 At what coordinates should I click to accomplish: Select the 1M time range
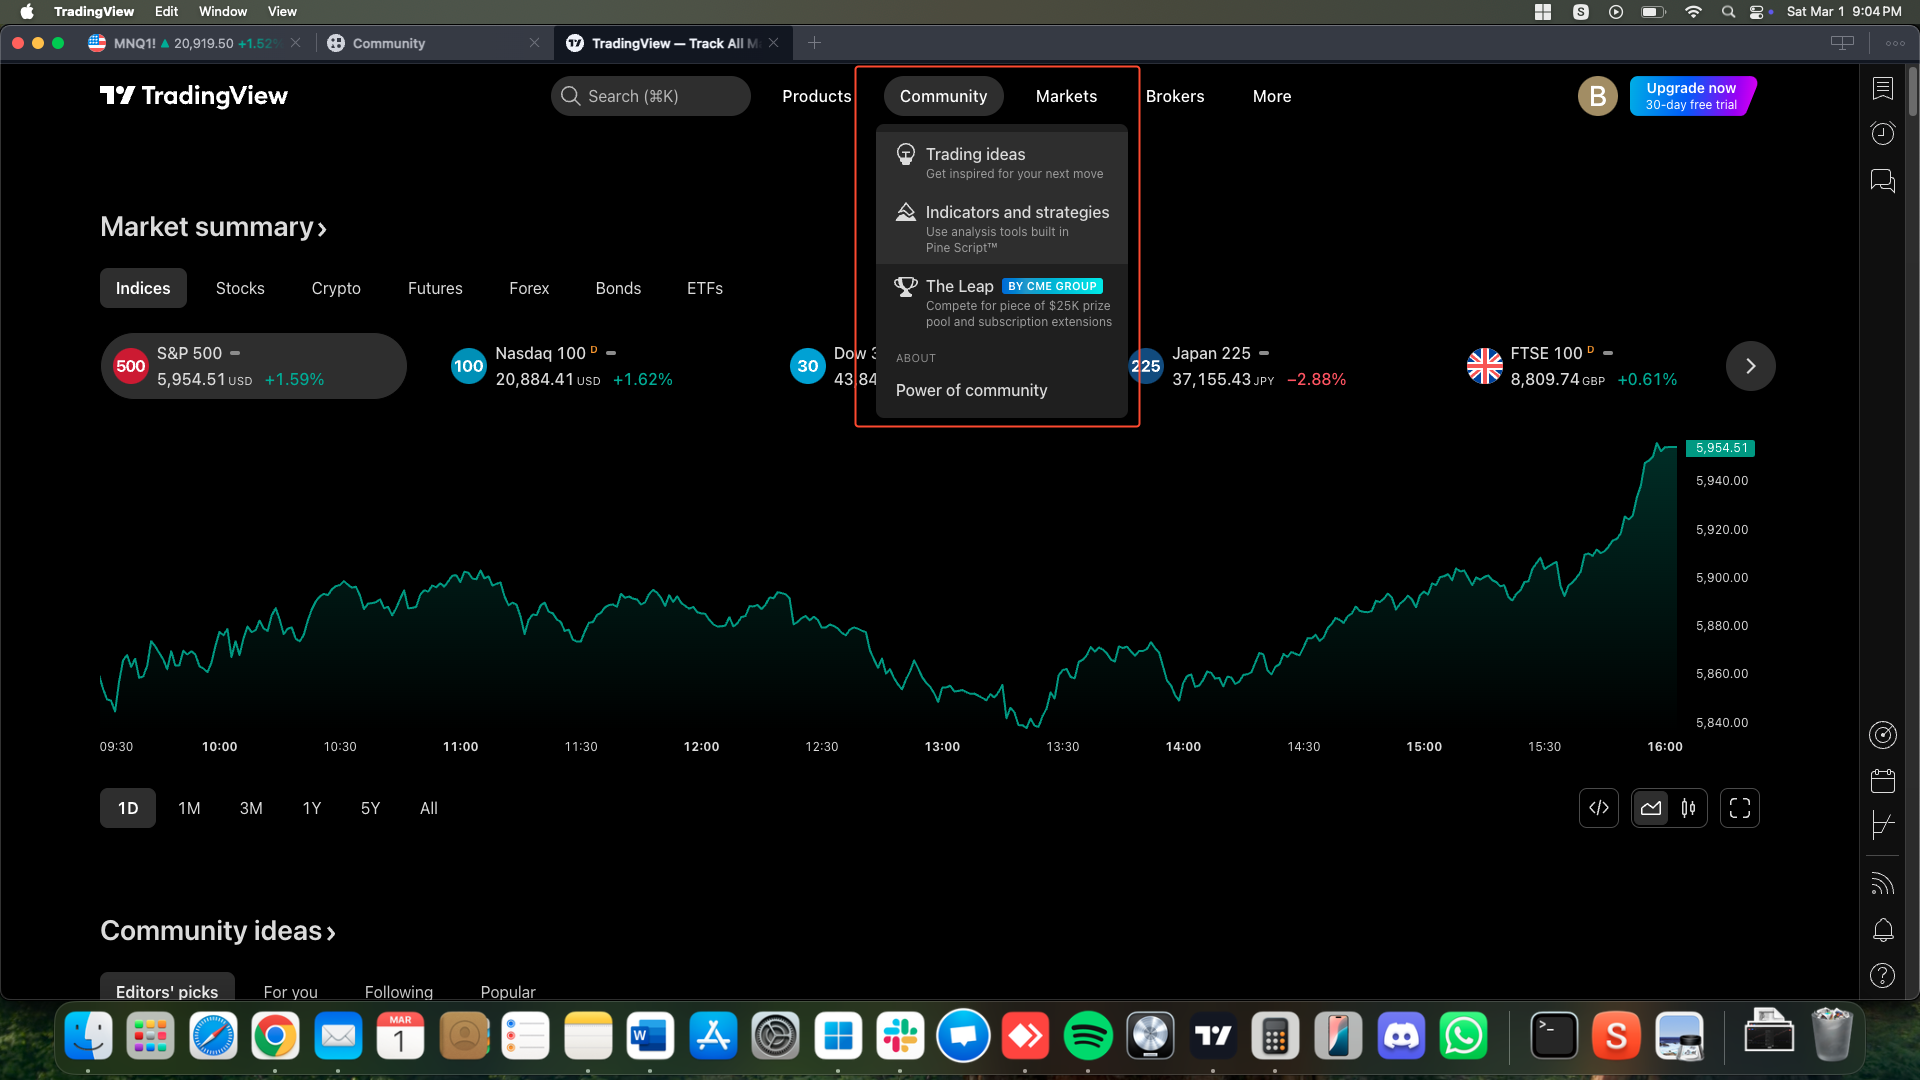coord(189,808)
